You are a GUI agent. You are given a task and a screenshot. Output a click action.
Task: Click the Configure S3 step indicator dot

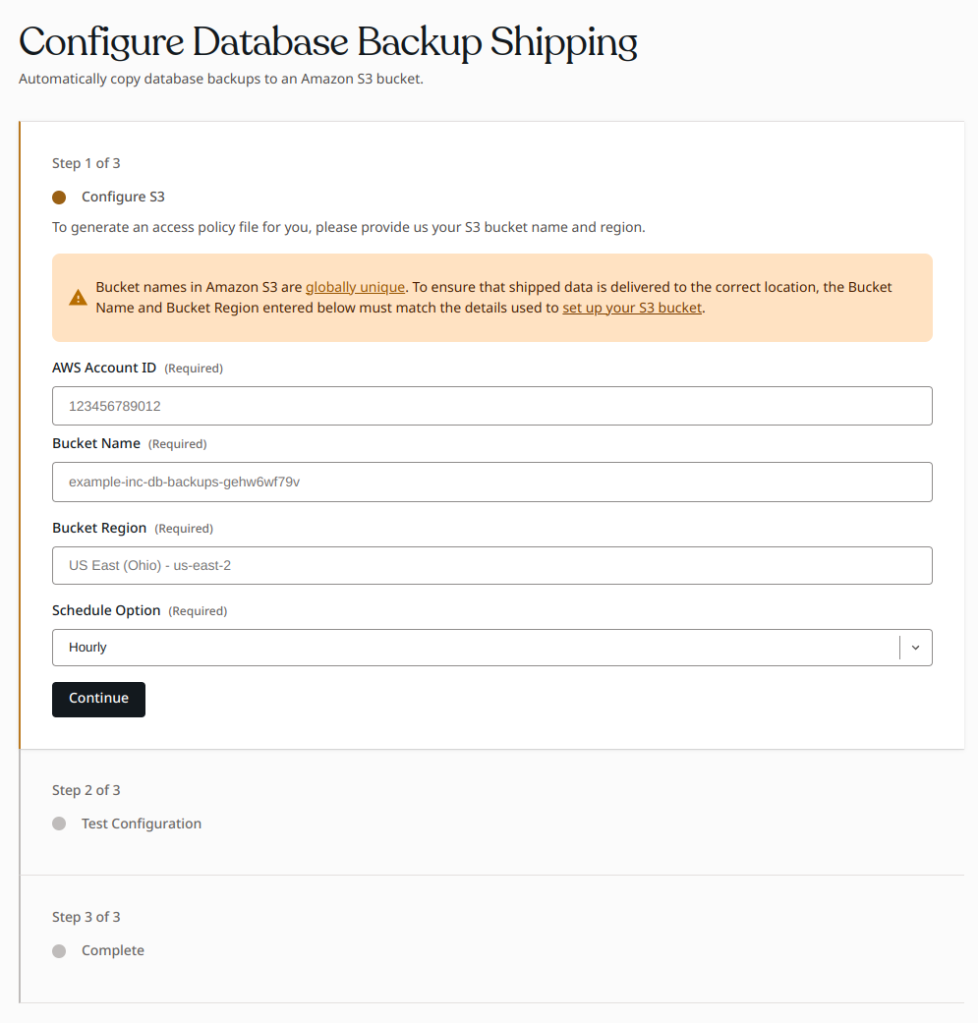[59, 197]
